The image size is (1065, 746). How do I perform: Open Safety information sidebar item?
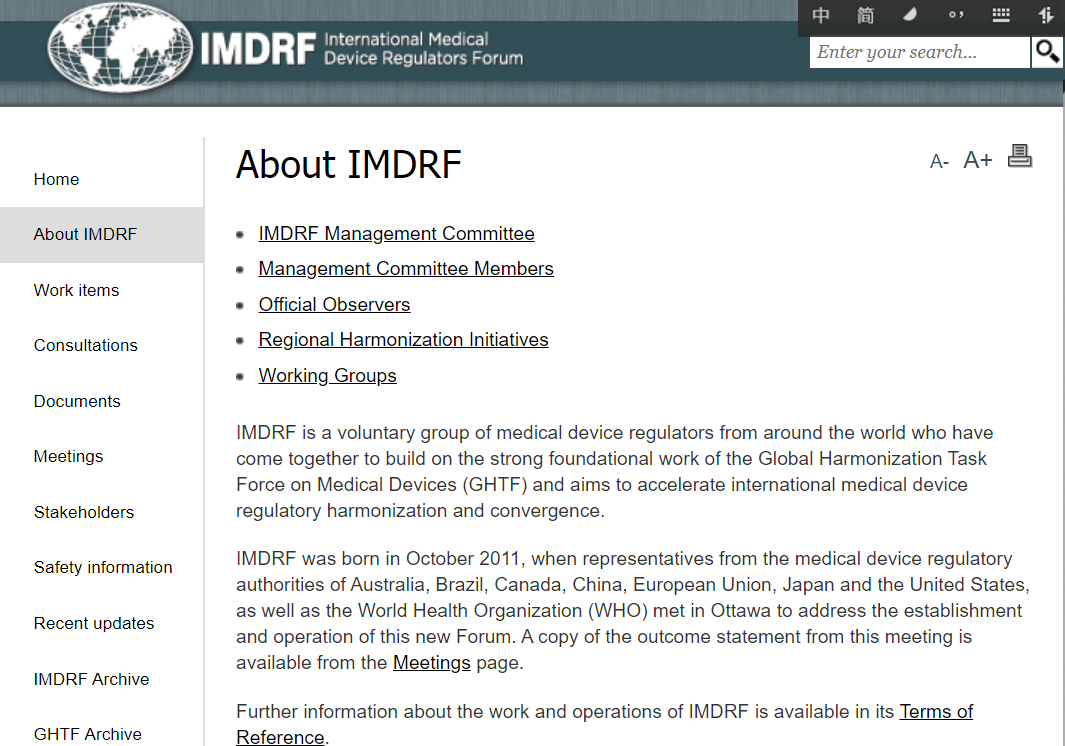(103, 567)
